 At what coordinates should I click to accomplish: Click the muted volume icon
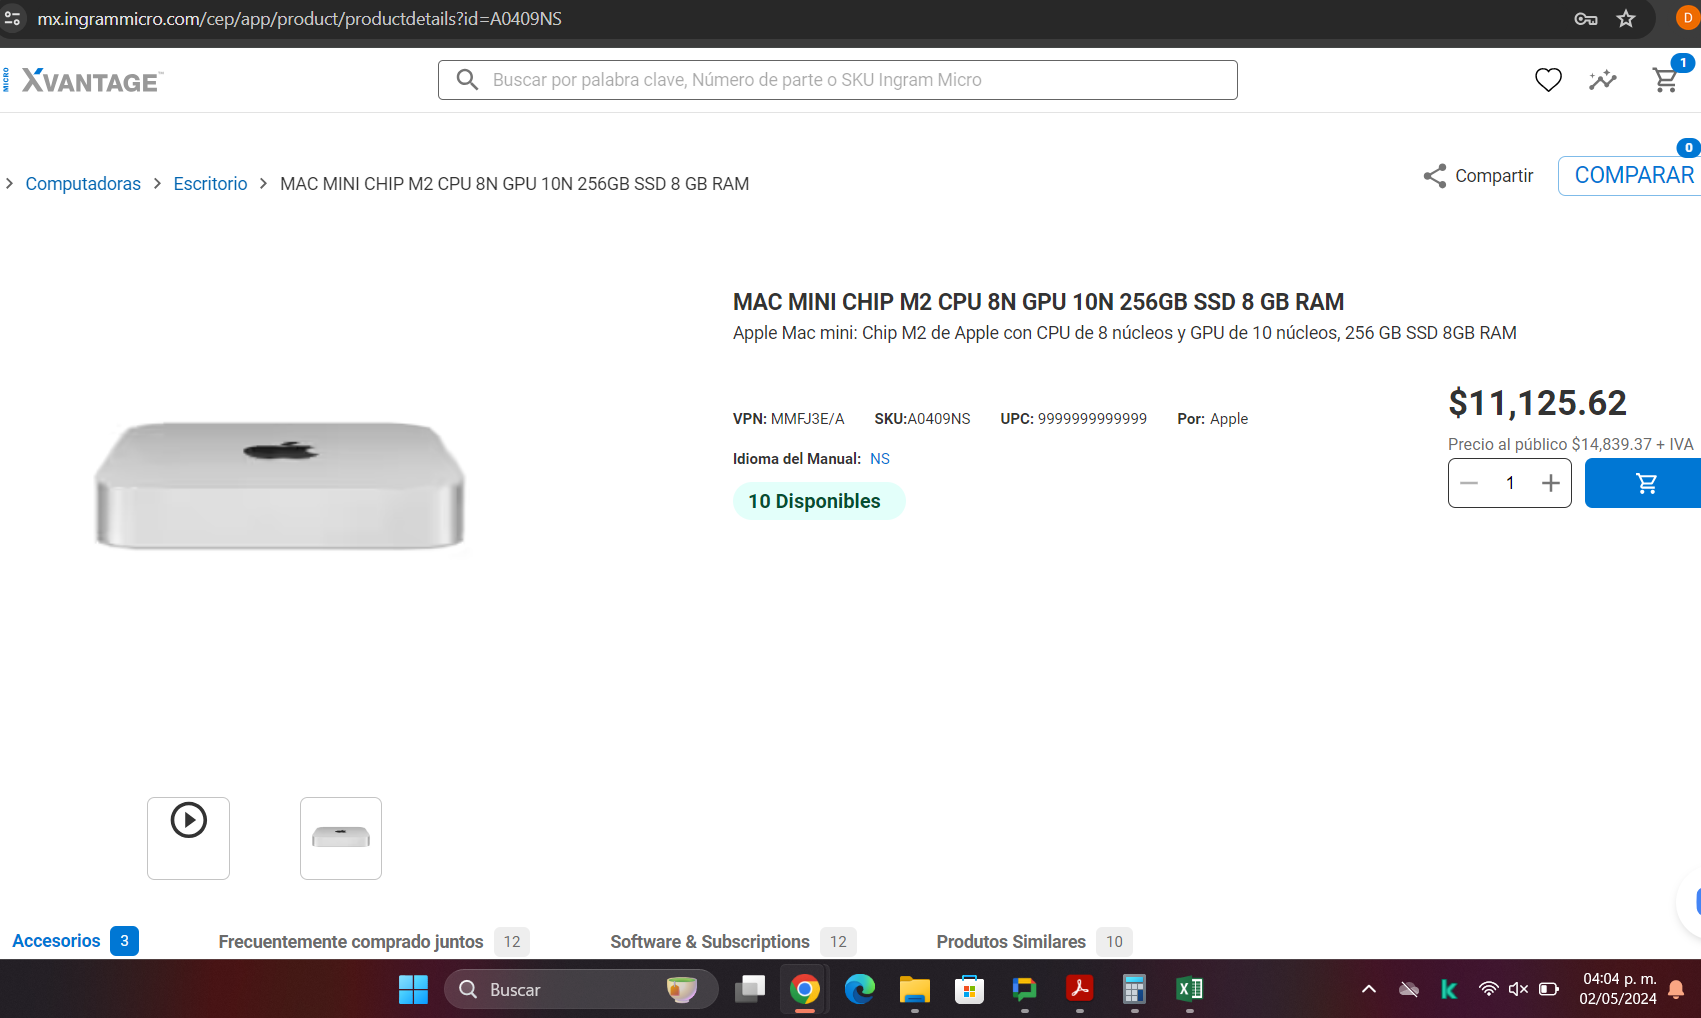coord(1518,989)
